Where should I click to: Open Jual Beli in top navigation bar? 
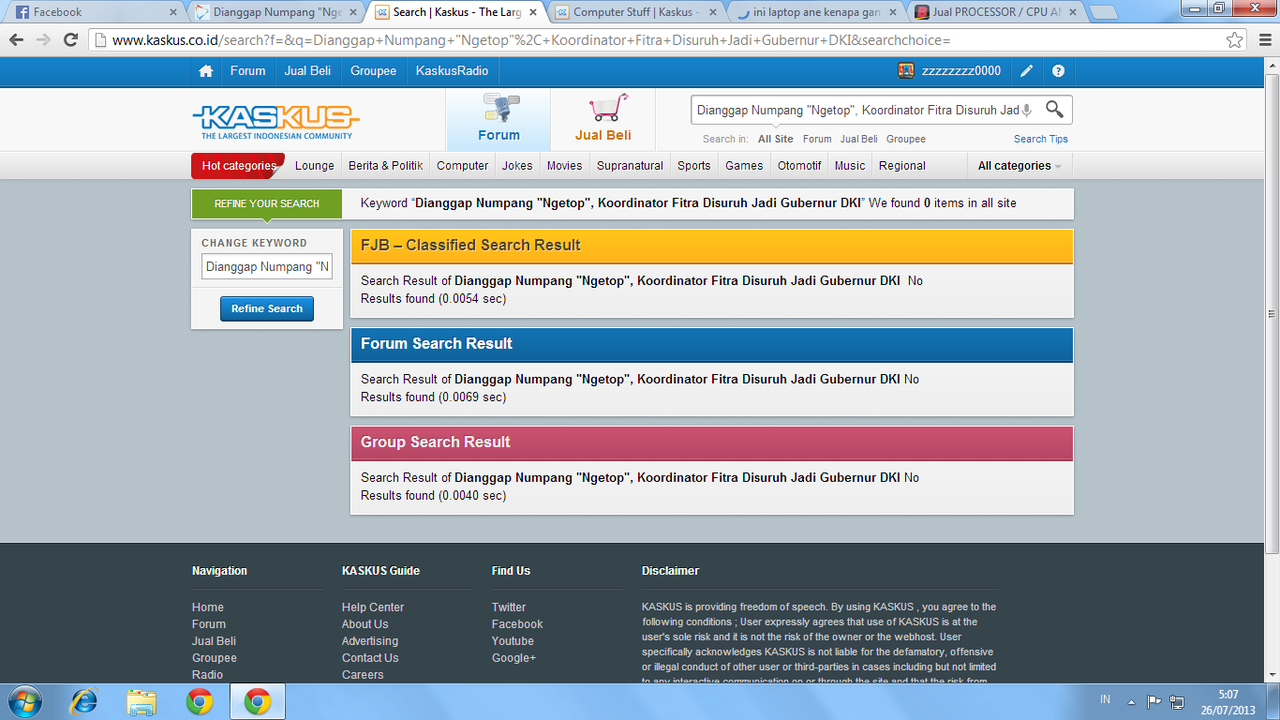[x=309, y=71]
